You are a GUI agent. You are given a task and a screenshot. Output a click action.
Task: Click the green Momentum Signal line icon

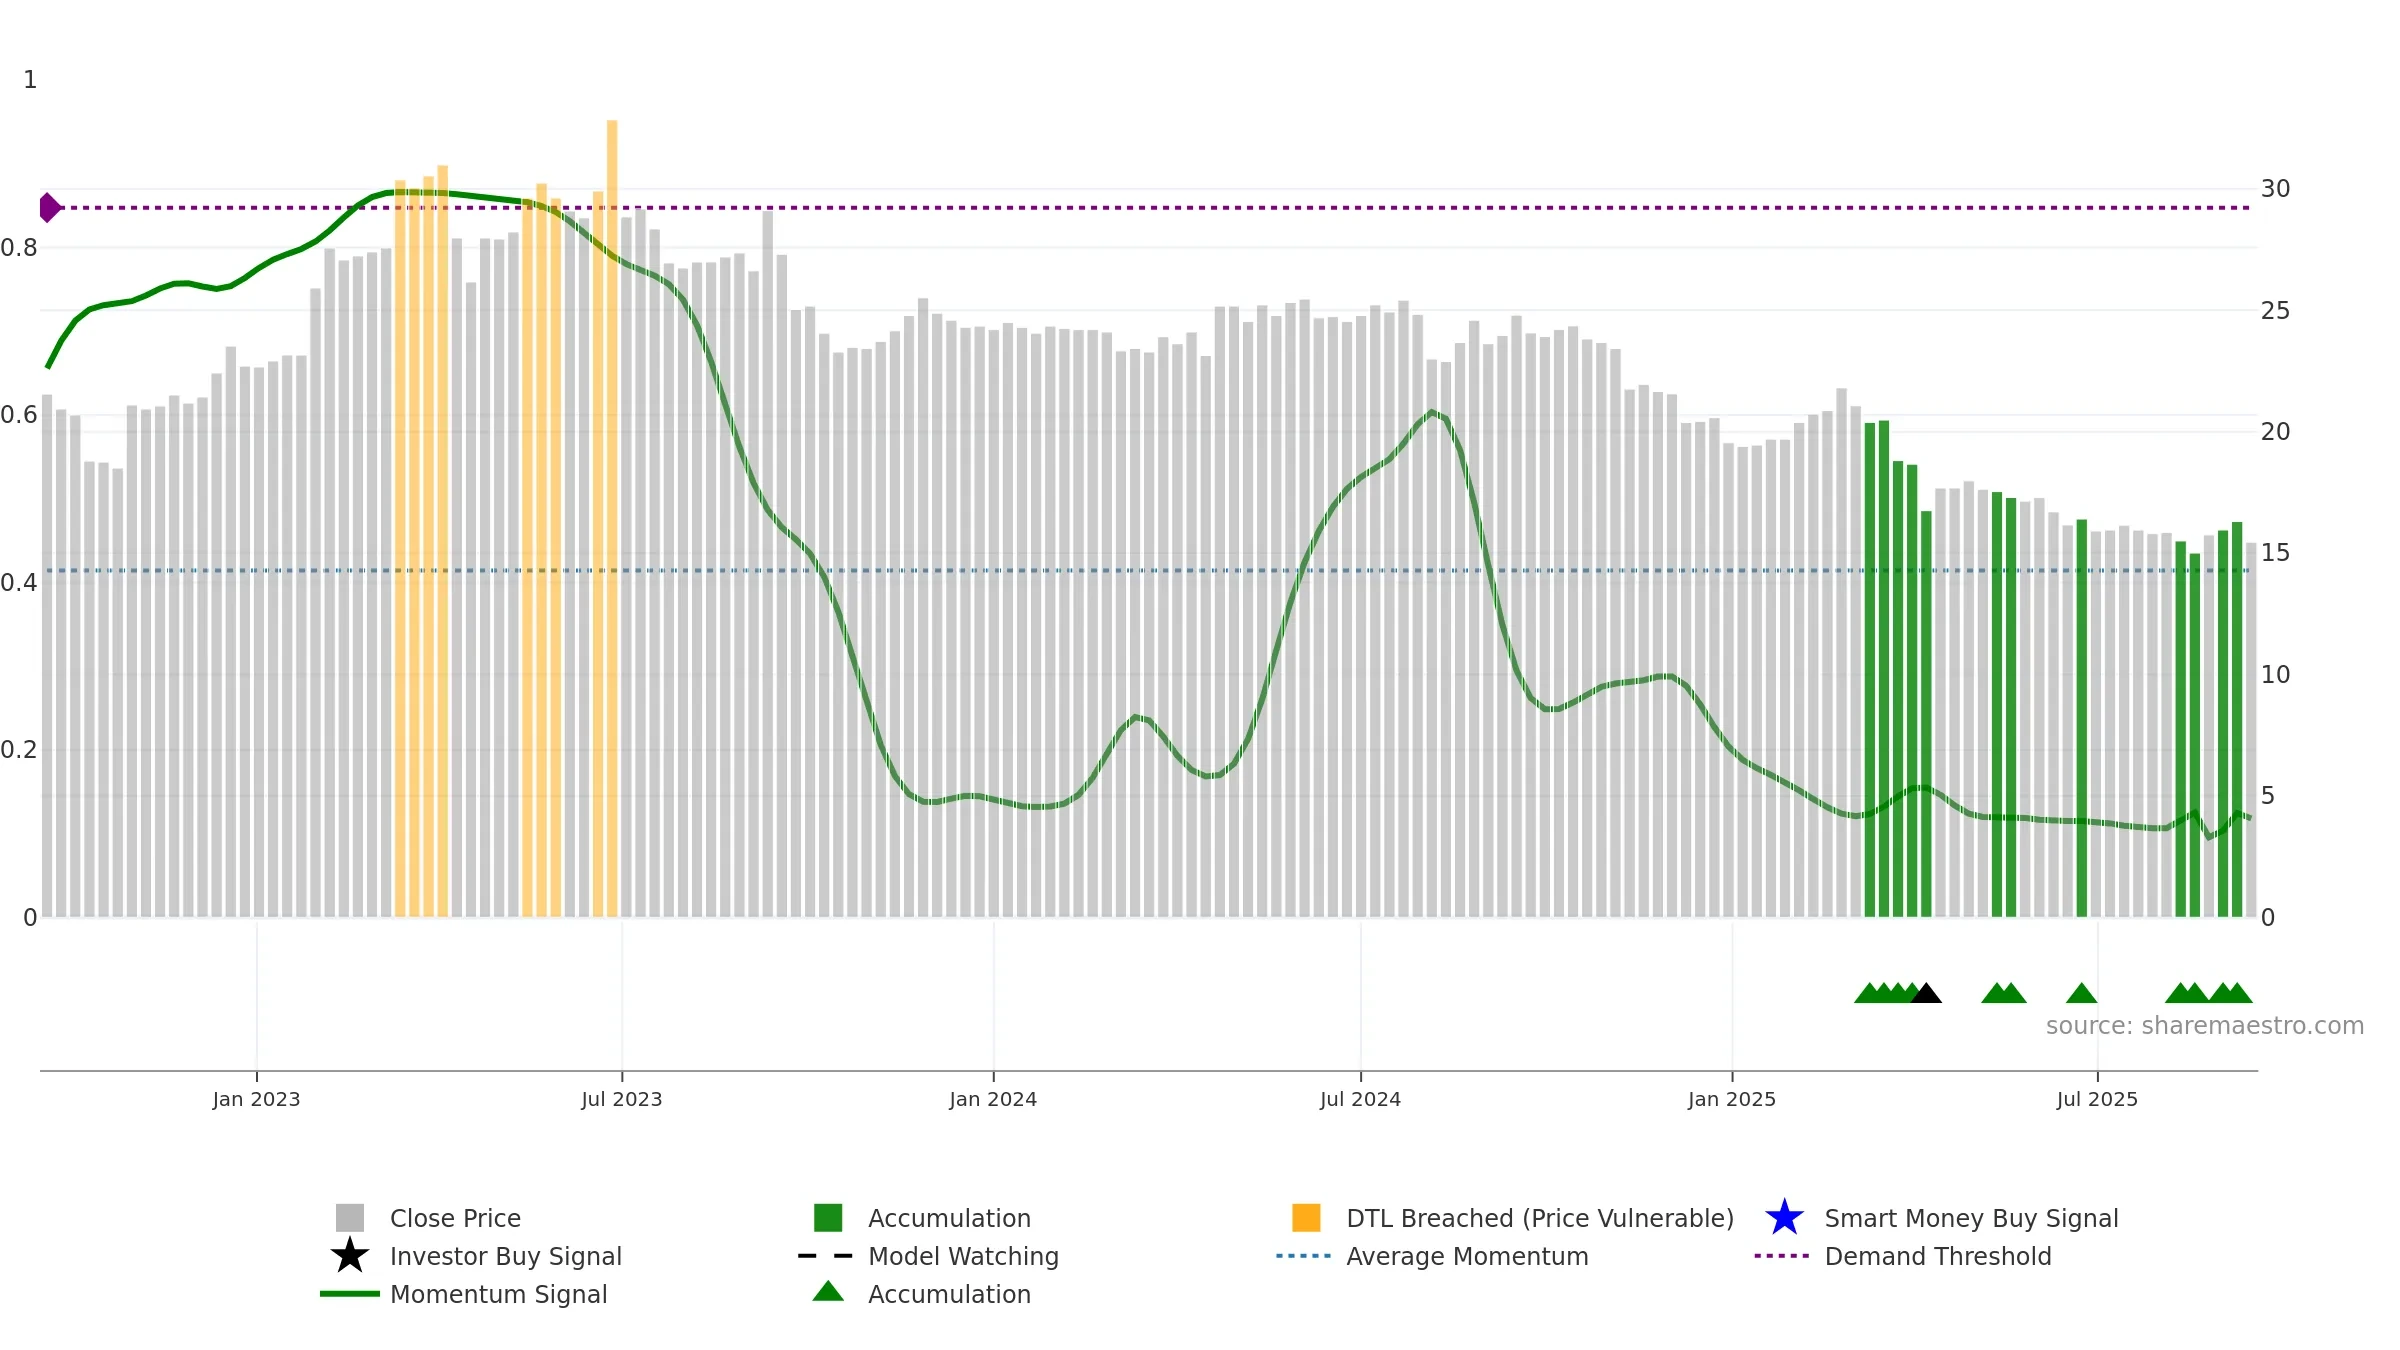point(350,1294)
